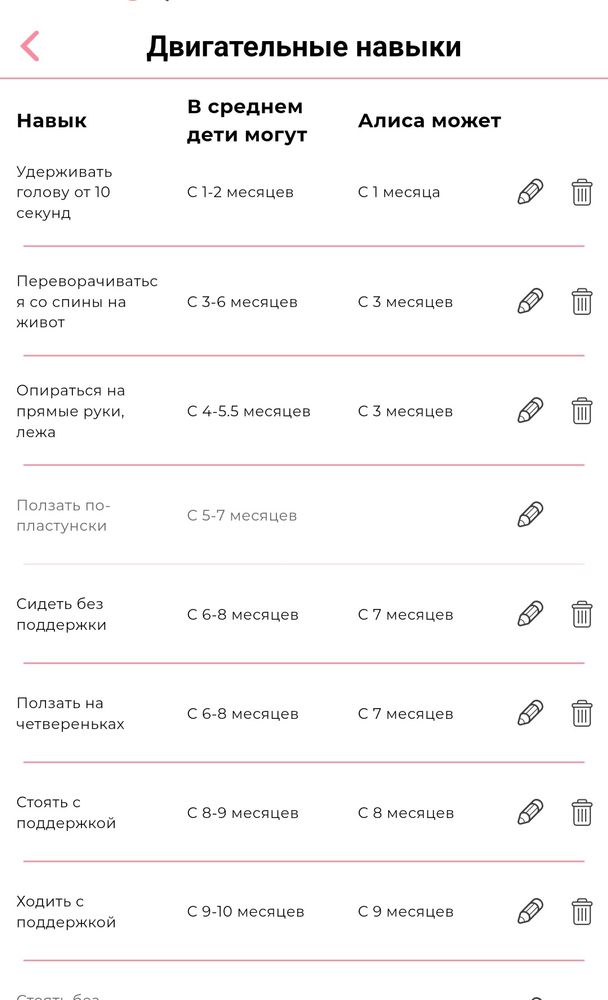Delete the skill 'Удерживать голову от 10 секунд'
Viewport: 608px width, 1000px height.
tap(581, 191)
